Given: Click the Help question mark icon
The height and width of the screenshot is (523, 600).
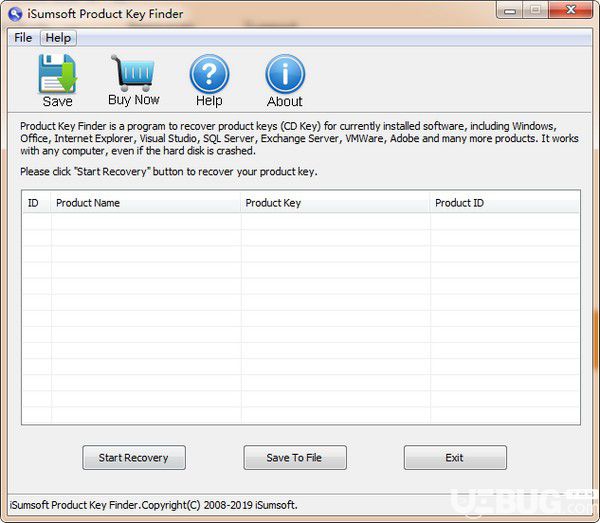Looking at the screenshot, I should (x=209, y=73).
